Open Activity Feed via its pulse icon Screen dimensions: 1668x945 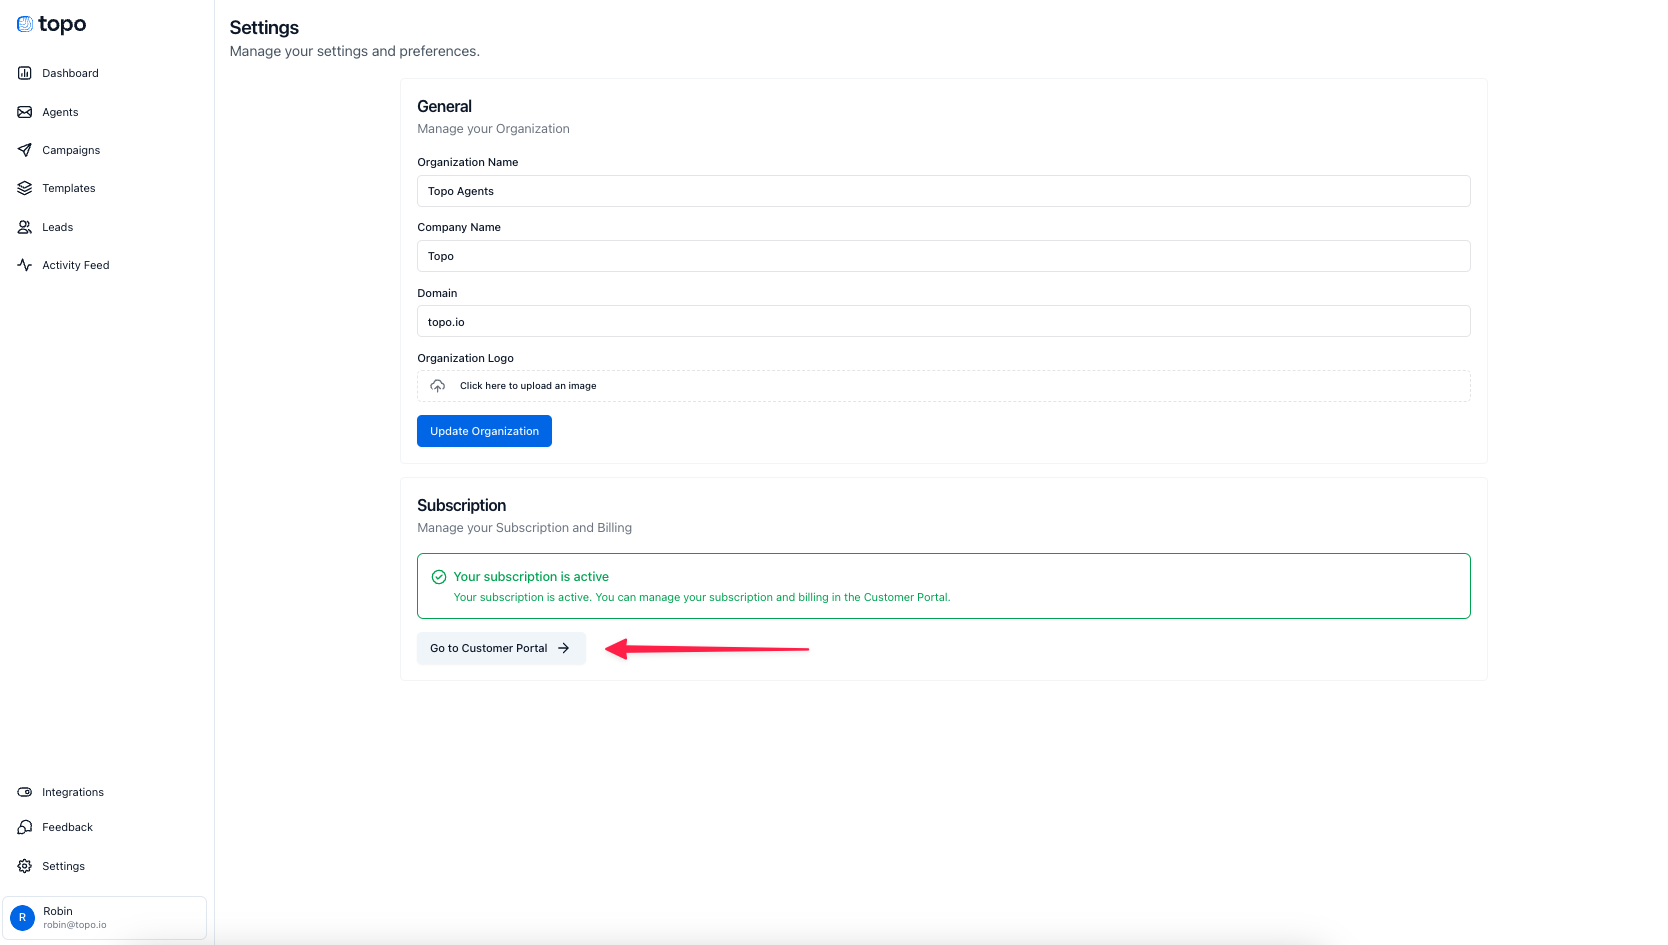coord(25,265)
